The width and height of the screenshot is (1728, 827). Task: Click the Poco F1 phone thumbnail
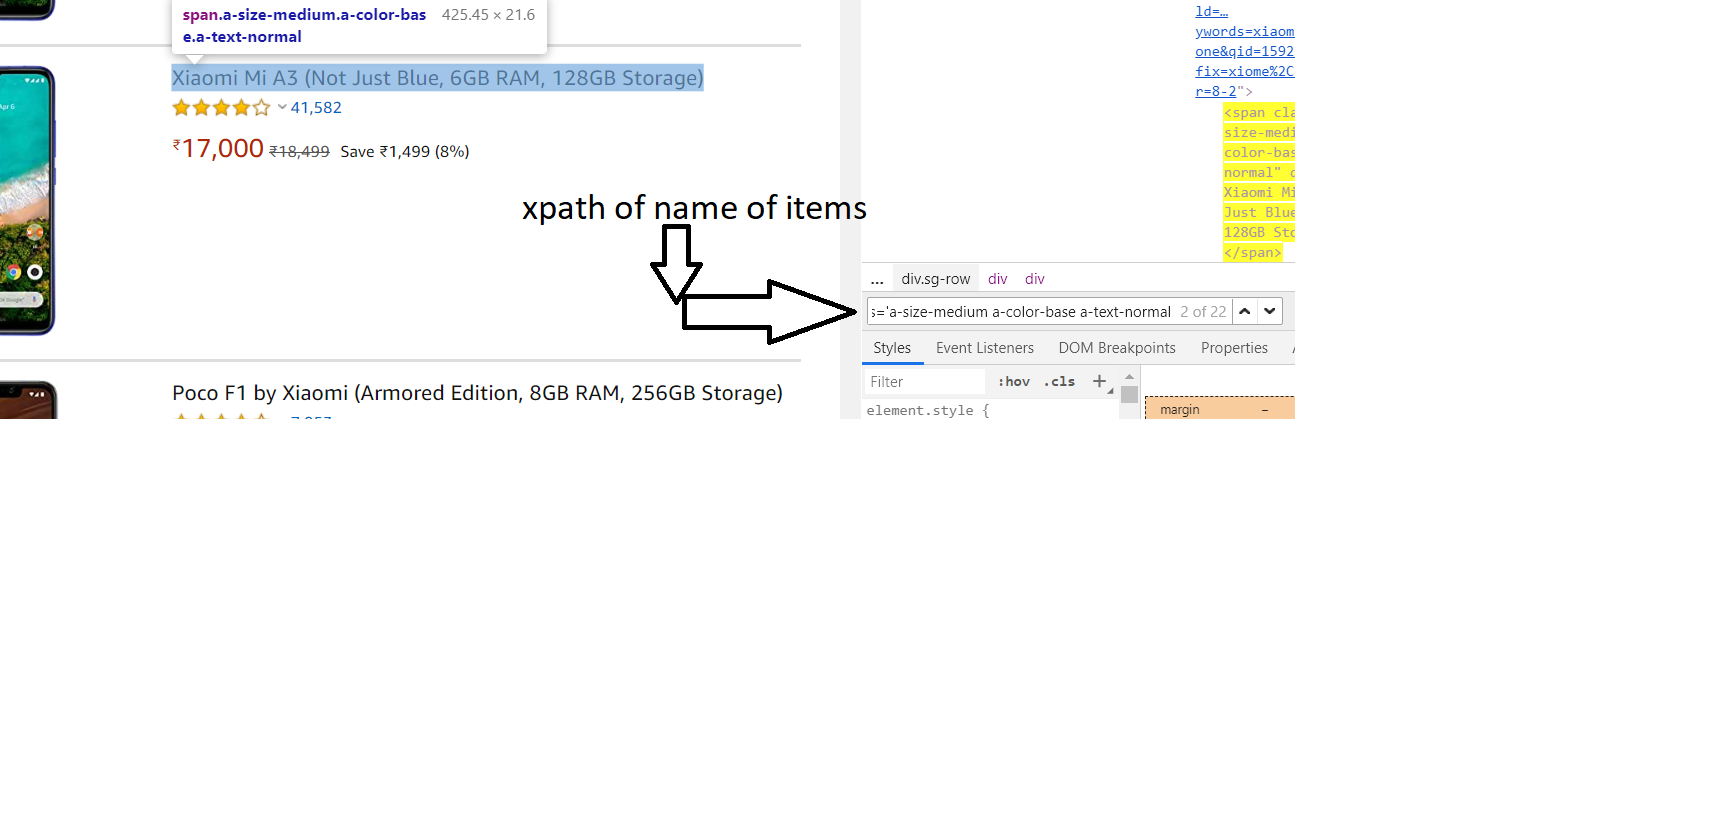[28, 400]
